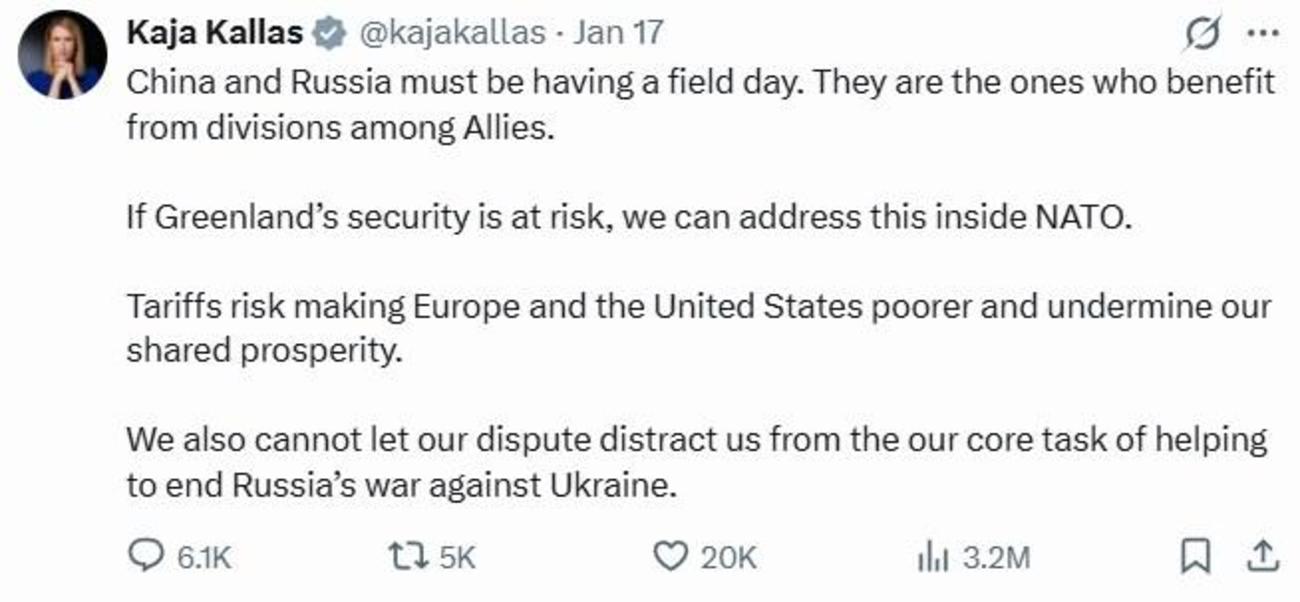Click the verified checkmark badge
Screen dimensions: 1300x602
click(327, 31)
